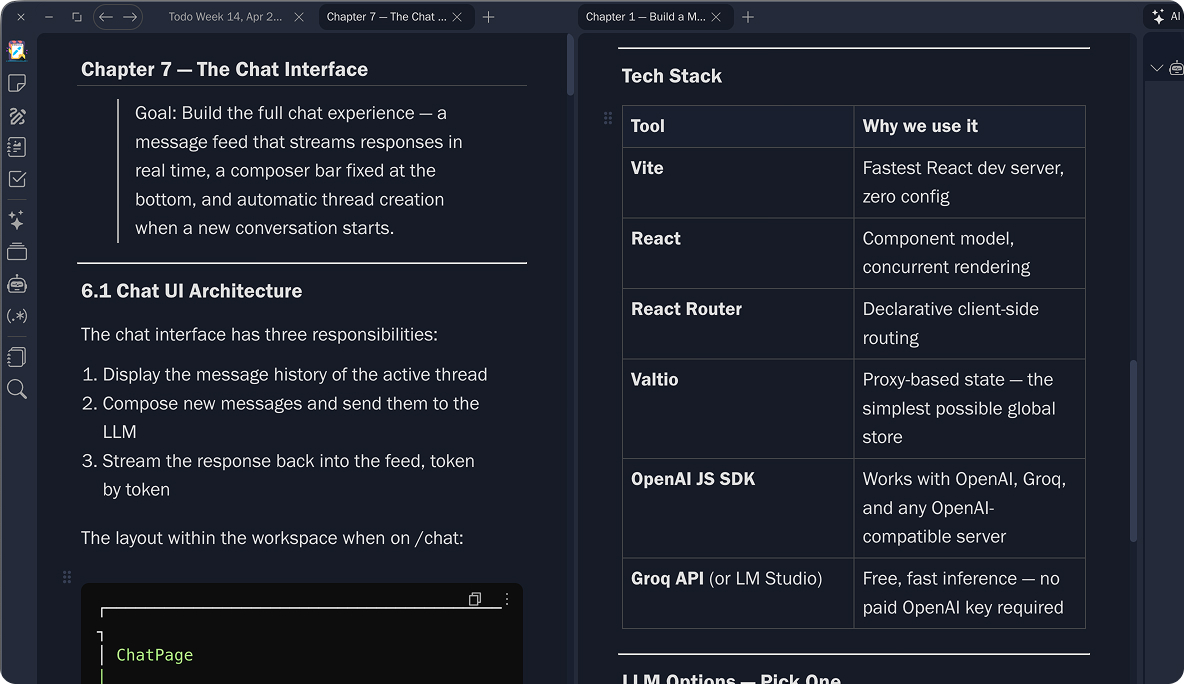
Task: Open the search magnifier icon in sidebar
Action: [x=17, y=389]
